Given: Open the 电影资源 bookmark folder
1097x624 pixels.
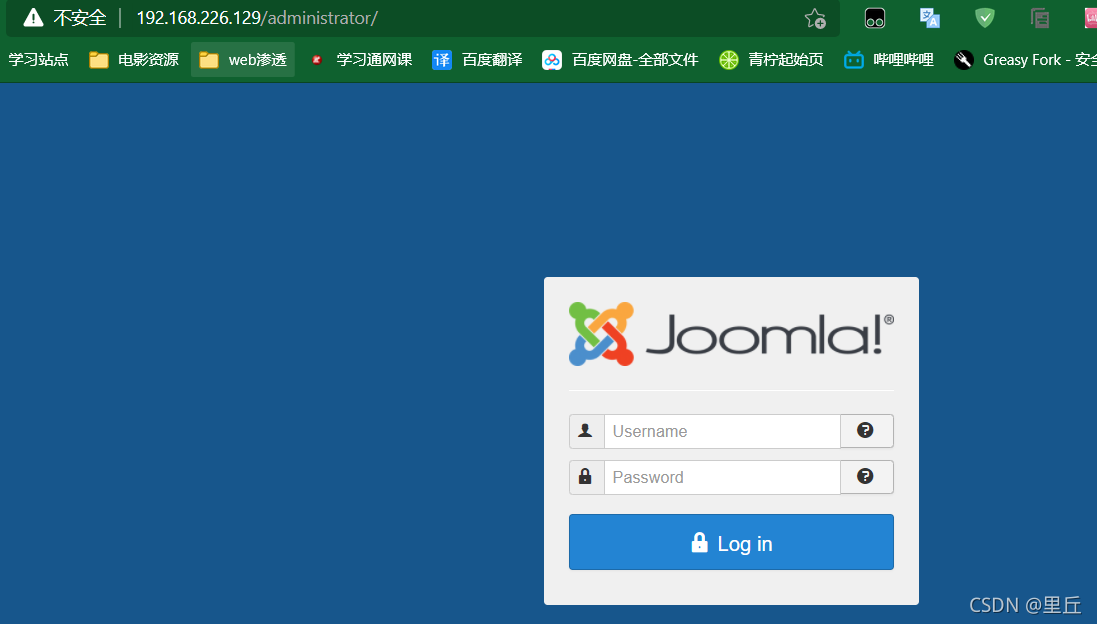Looking at the screenshot, I should coord(134,60).
